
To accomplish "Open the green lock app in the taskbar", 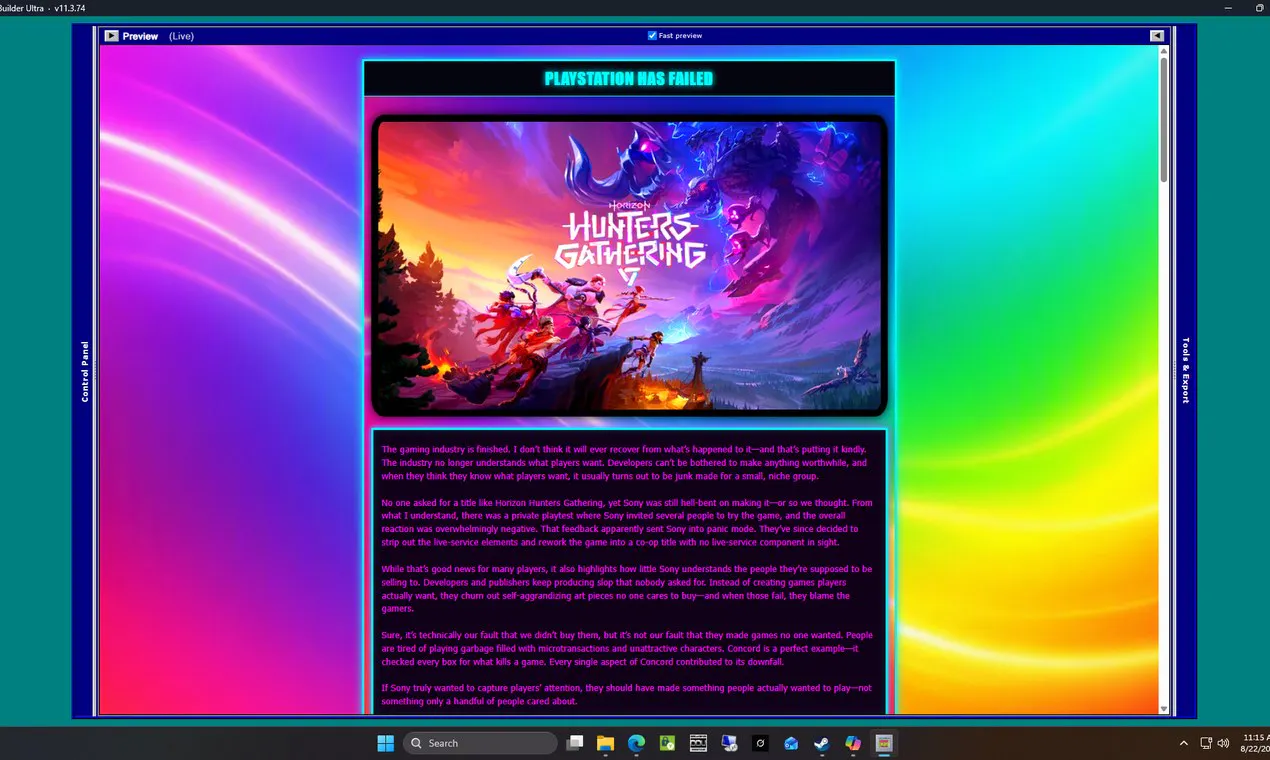I will (667, 743).
